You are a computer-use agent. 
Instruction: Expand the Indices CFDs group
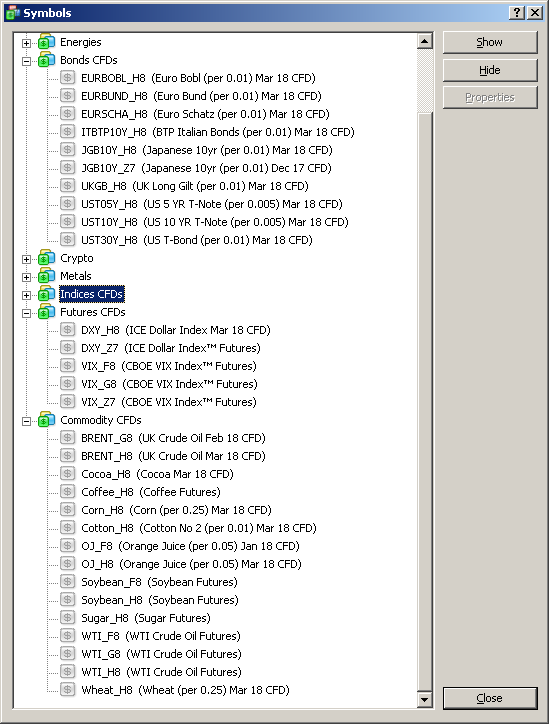[27, 296]
